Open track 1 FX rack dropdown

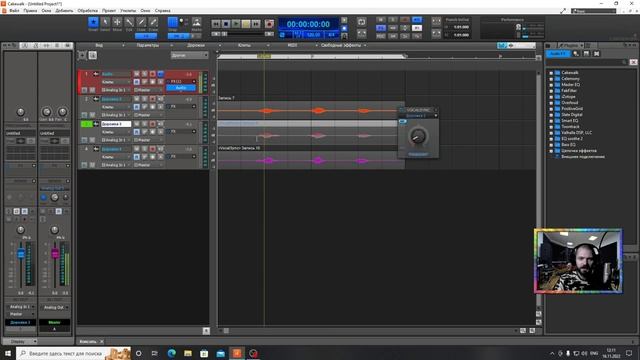pos(194,82)
